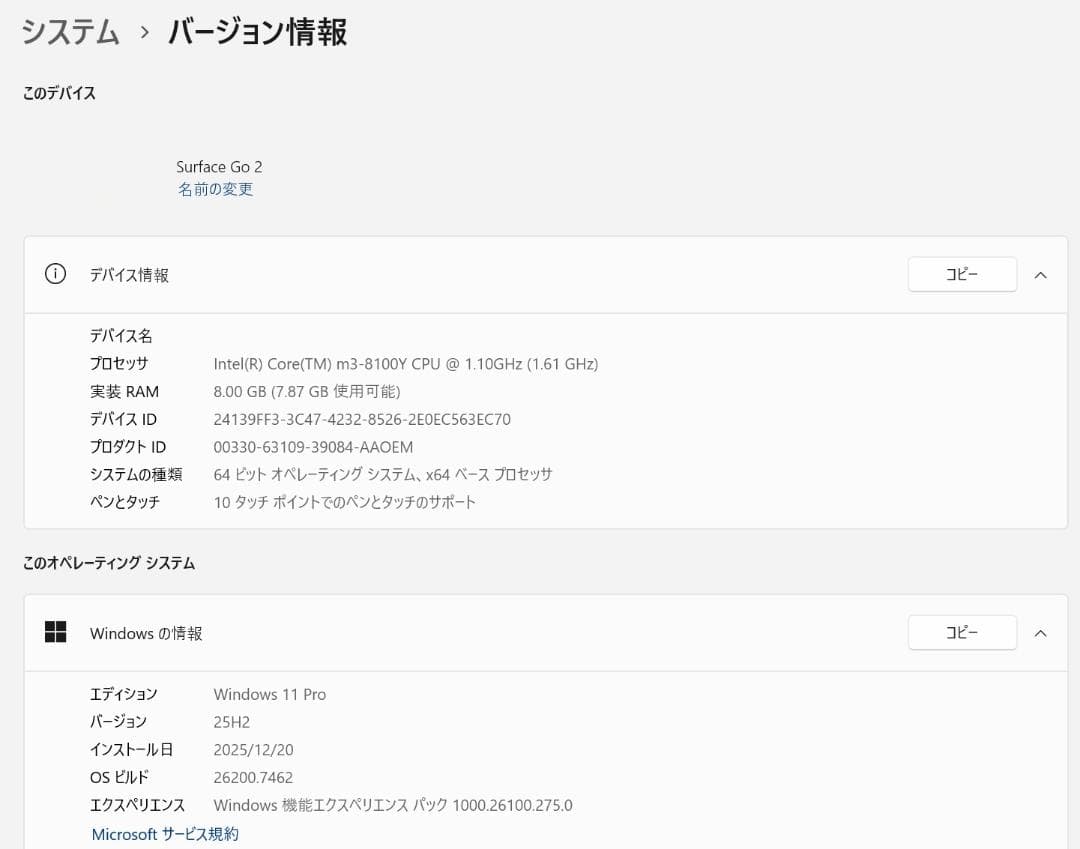
Task: Click the デバイス ID value
Action: click(x=365, y=419)
